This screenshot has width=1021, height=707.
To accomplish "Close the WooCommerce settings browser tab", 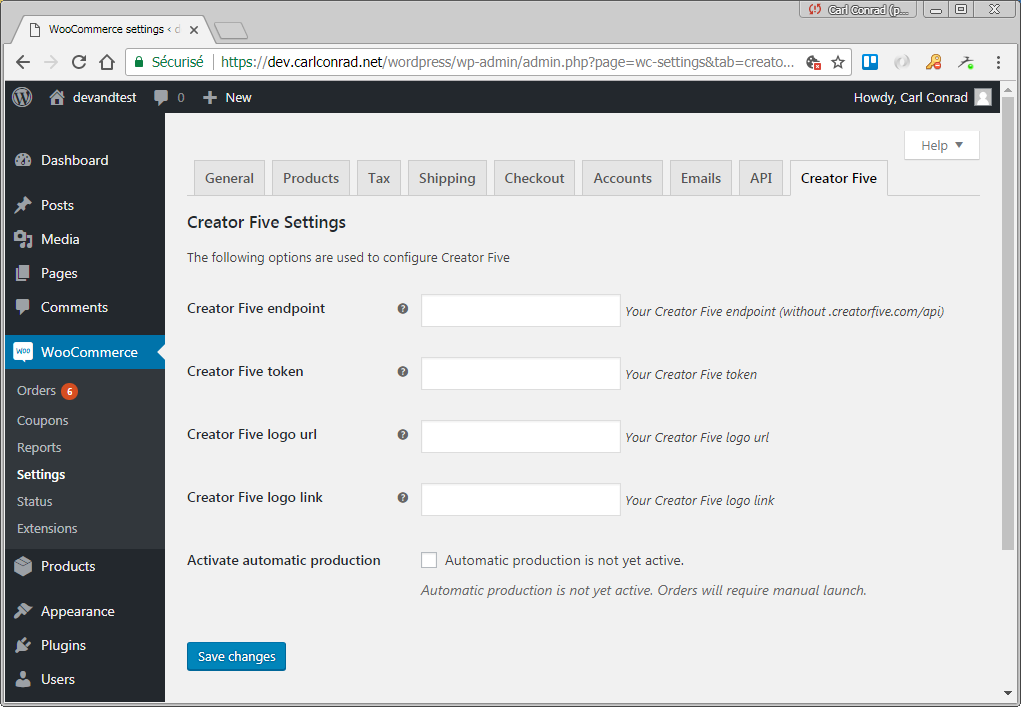I will [193, 30].
